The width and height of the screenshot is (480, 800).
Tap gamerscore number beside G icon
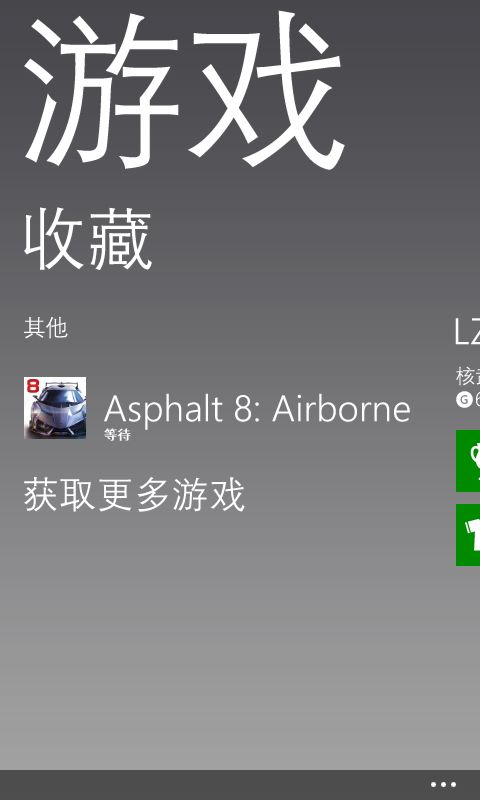coord(477,400)
